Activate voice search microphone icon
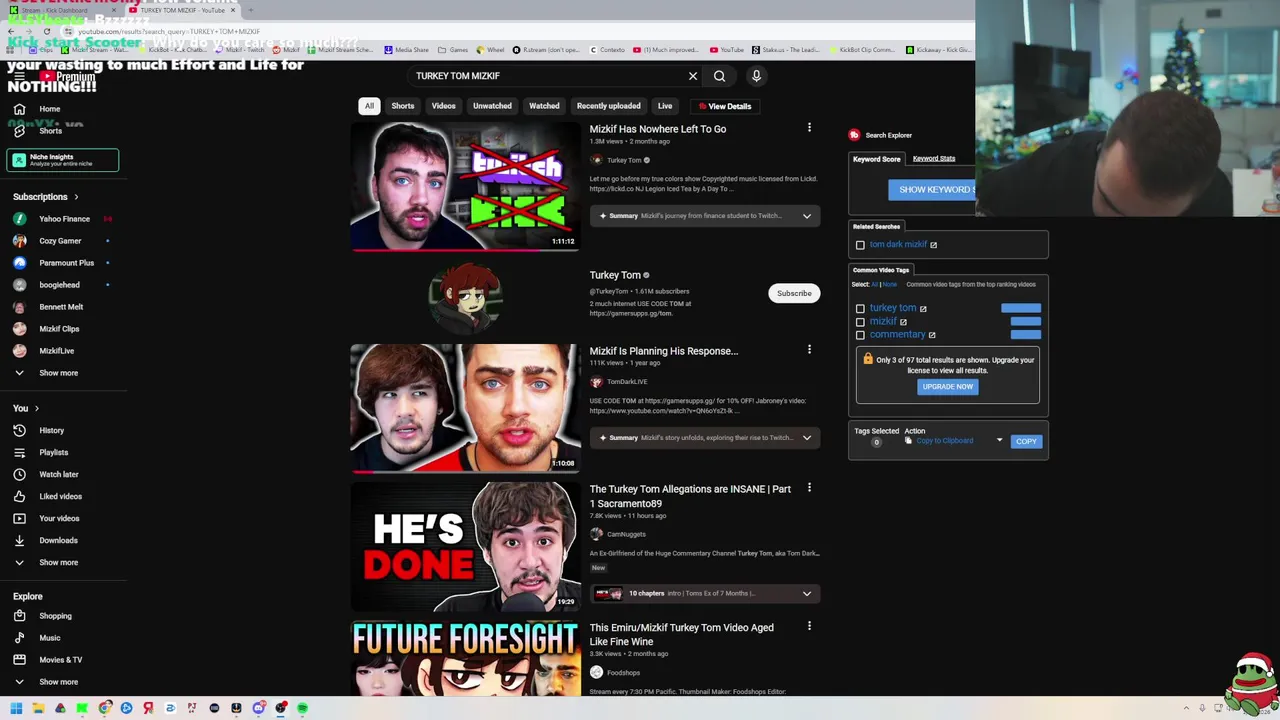 [756, 76]
